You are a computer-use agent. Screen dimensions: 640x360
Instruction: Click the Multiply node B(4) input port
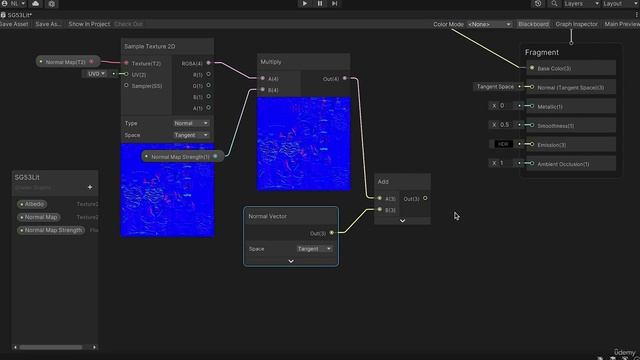tap(262, 89)
